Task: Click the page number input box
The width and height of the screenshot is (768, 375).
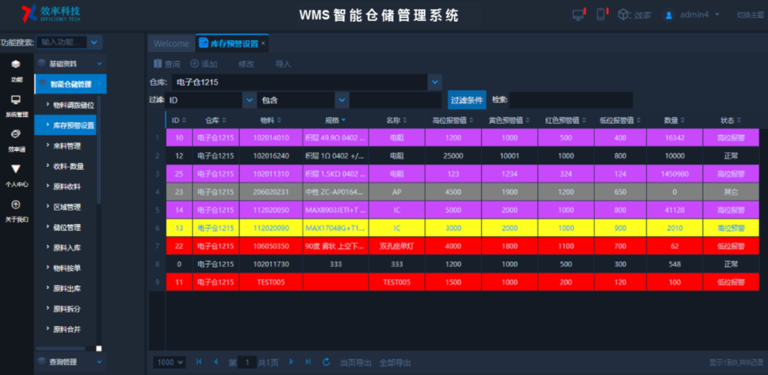Action: (247, 362)
